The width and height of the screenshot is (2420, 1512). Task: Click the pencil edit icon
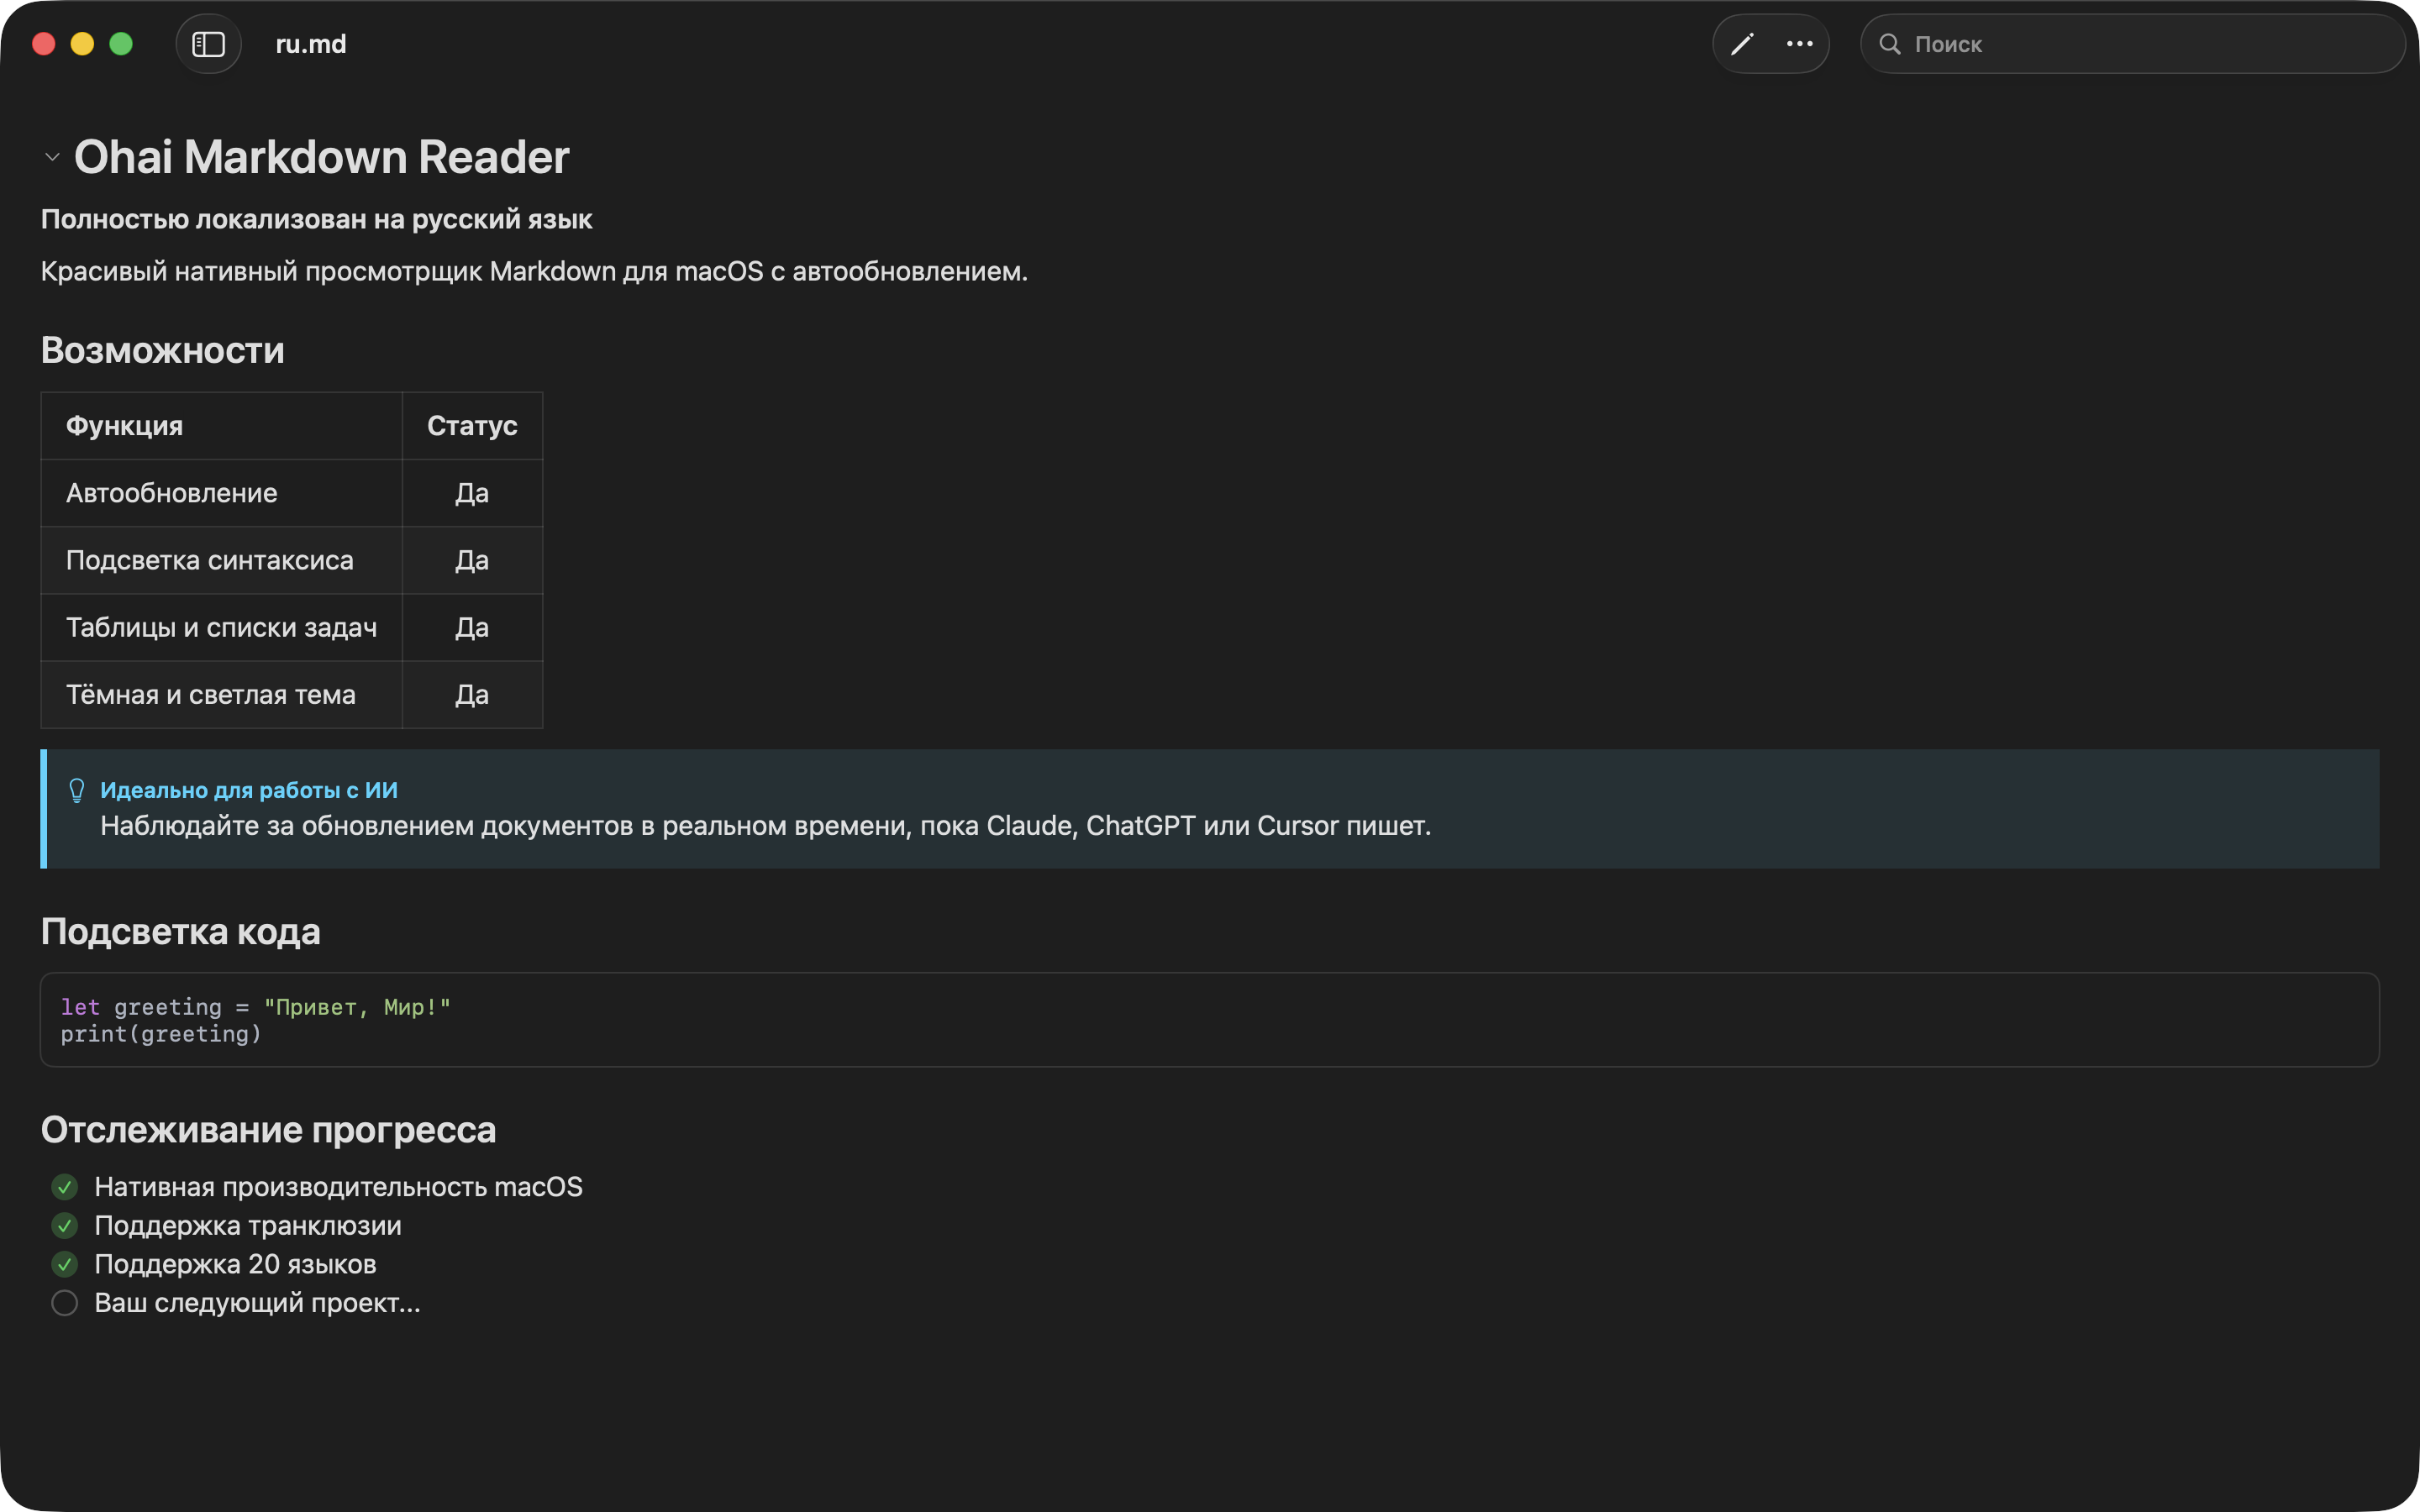click(x=1742, y=44)
